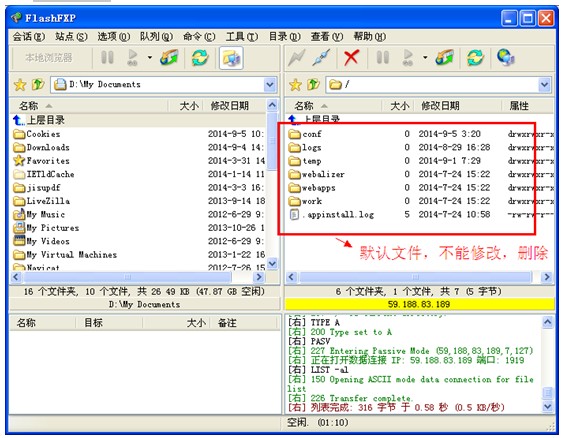
Task: Click the right pane connect lightning icon
Action: pos(297,57)
